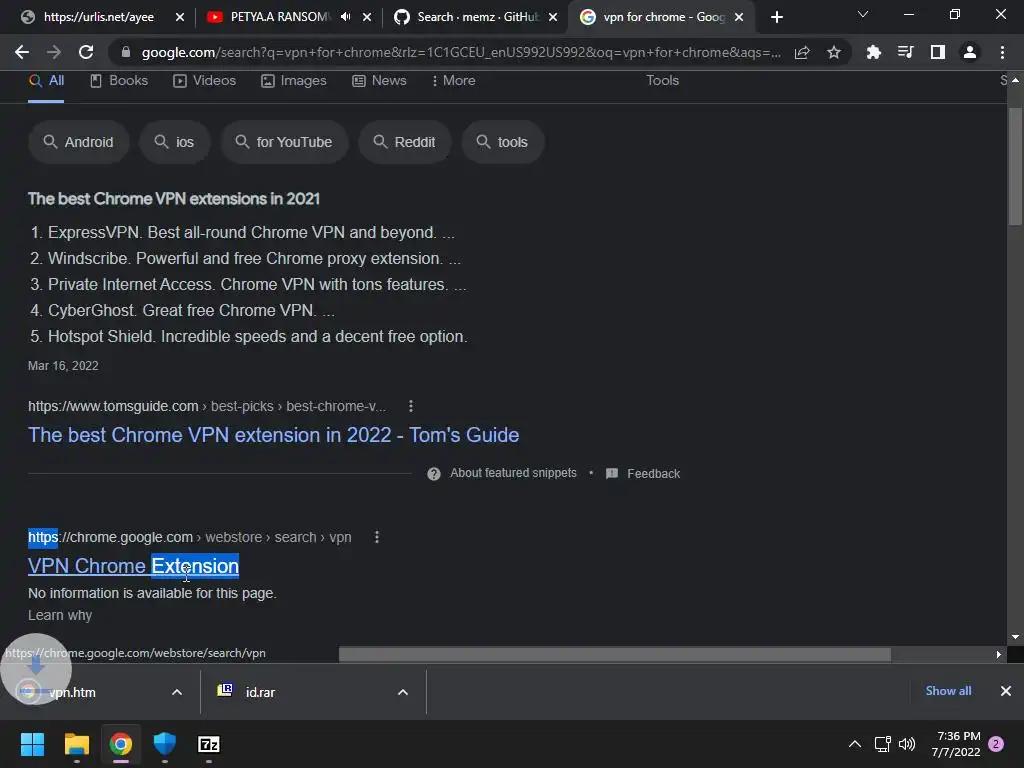Click About featured snippets link
The height and width of the screenshot is (768, 1024).
[513, 473]
